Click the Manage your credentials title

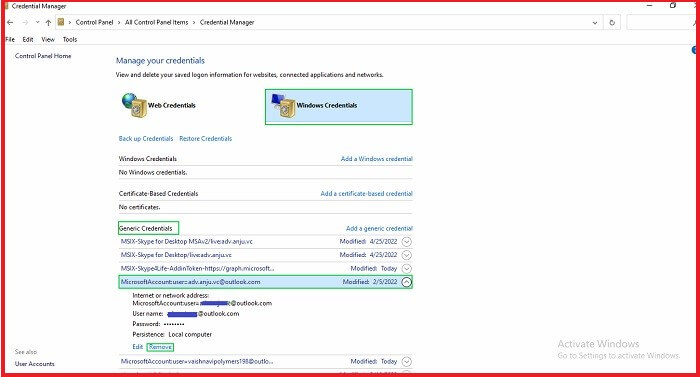coord(160,61)
